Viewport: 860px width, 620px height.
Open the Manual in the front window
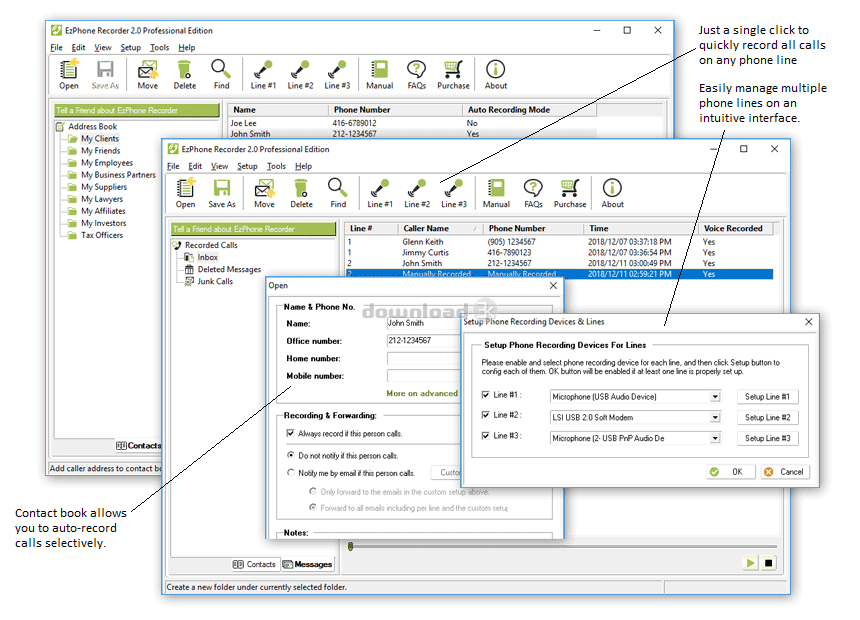click(496, 193)
